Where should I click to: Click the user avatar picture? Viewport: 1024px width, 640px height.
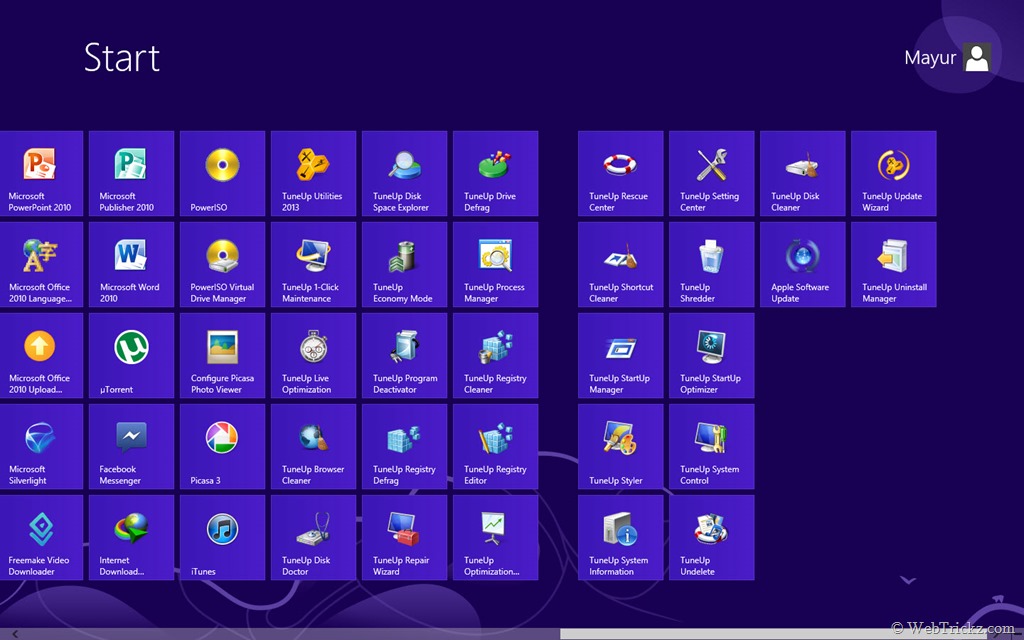click(x=977, y=57)
